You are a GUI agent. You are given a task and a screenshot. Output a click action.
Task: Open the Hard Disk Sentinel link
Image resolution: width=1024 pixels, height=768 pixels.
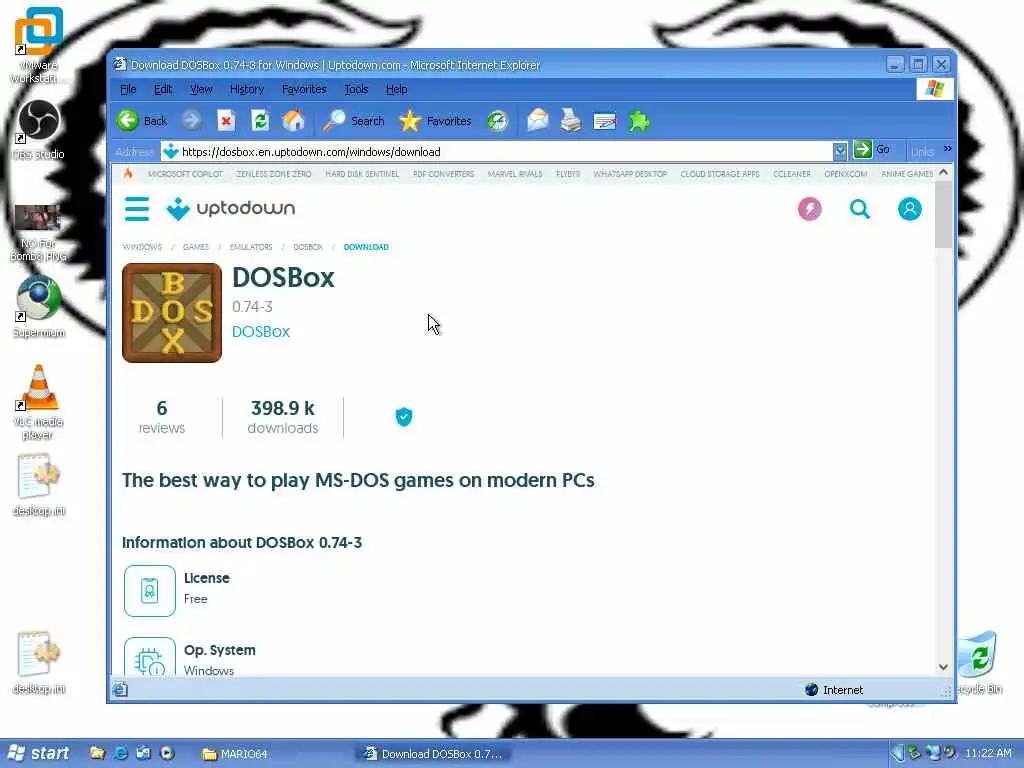click(x=362, y=174)
